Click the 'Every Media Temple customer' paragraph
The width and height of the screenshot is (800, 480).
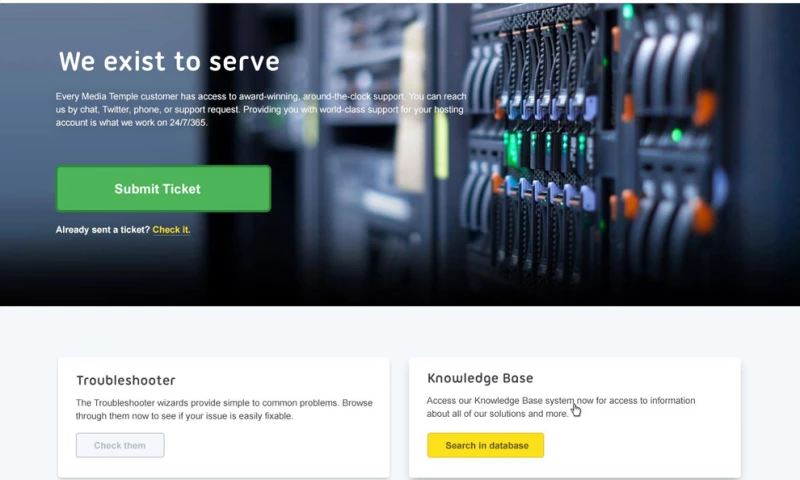[x=261, y=109]
